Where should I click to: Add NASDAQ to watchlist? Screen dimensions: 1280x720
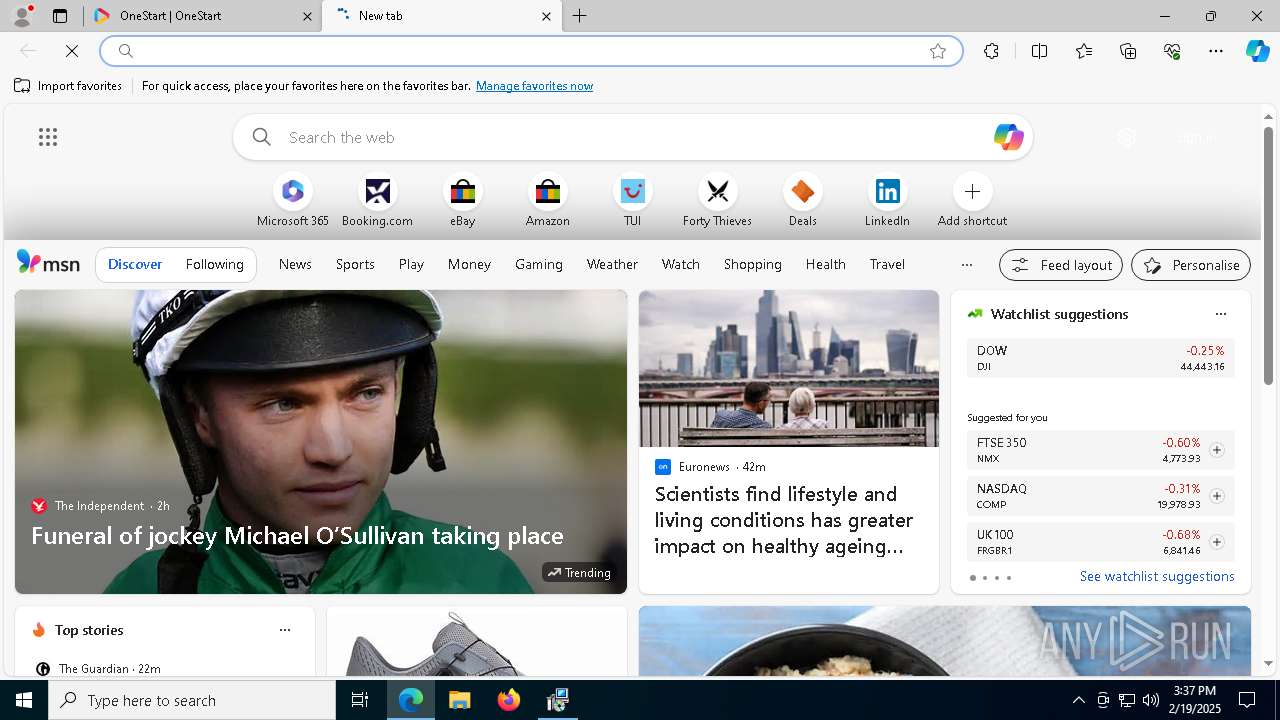[x=1216, y=496]
